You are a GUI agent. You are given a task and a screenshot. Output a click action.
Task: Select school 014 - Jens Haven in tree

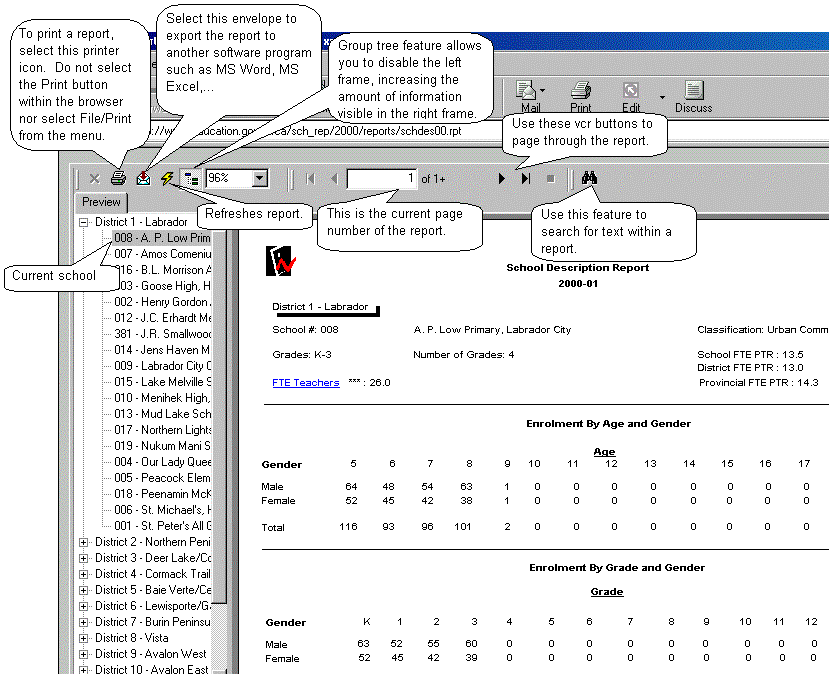pyautogui.click(x=161, y=350)
